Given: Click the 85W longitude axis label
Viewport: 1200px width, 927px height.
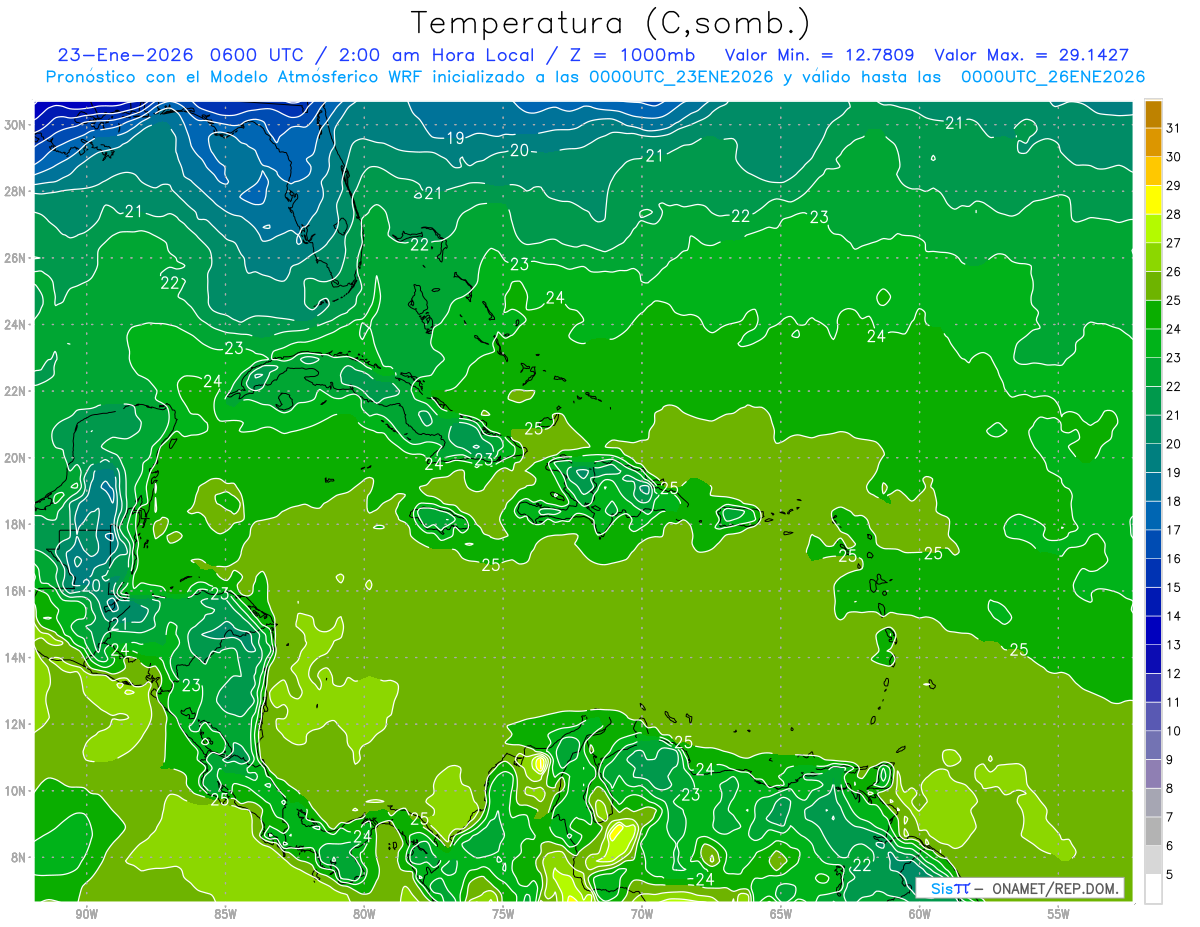Looking at the screenshot, I should point(225,914).
